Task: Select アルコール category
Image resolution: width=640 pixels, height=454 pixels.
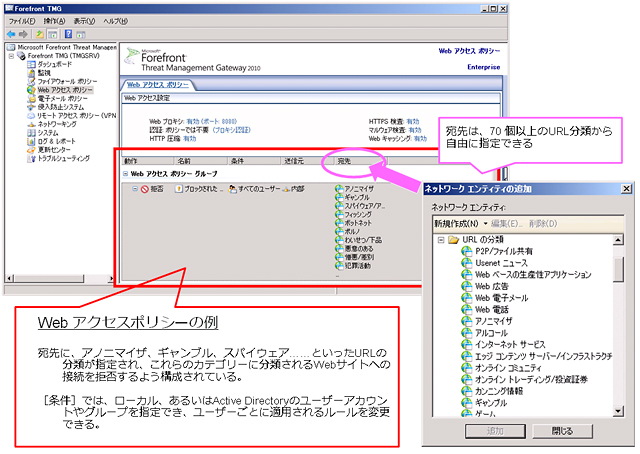Action: 491,333
